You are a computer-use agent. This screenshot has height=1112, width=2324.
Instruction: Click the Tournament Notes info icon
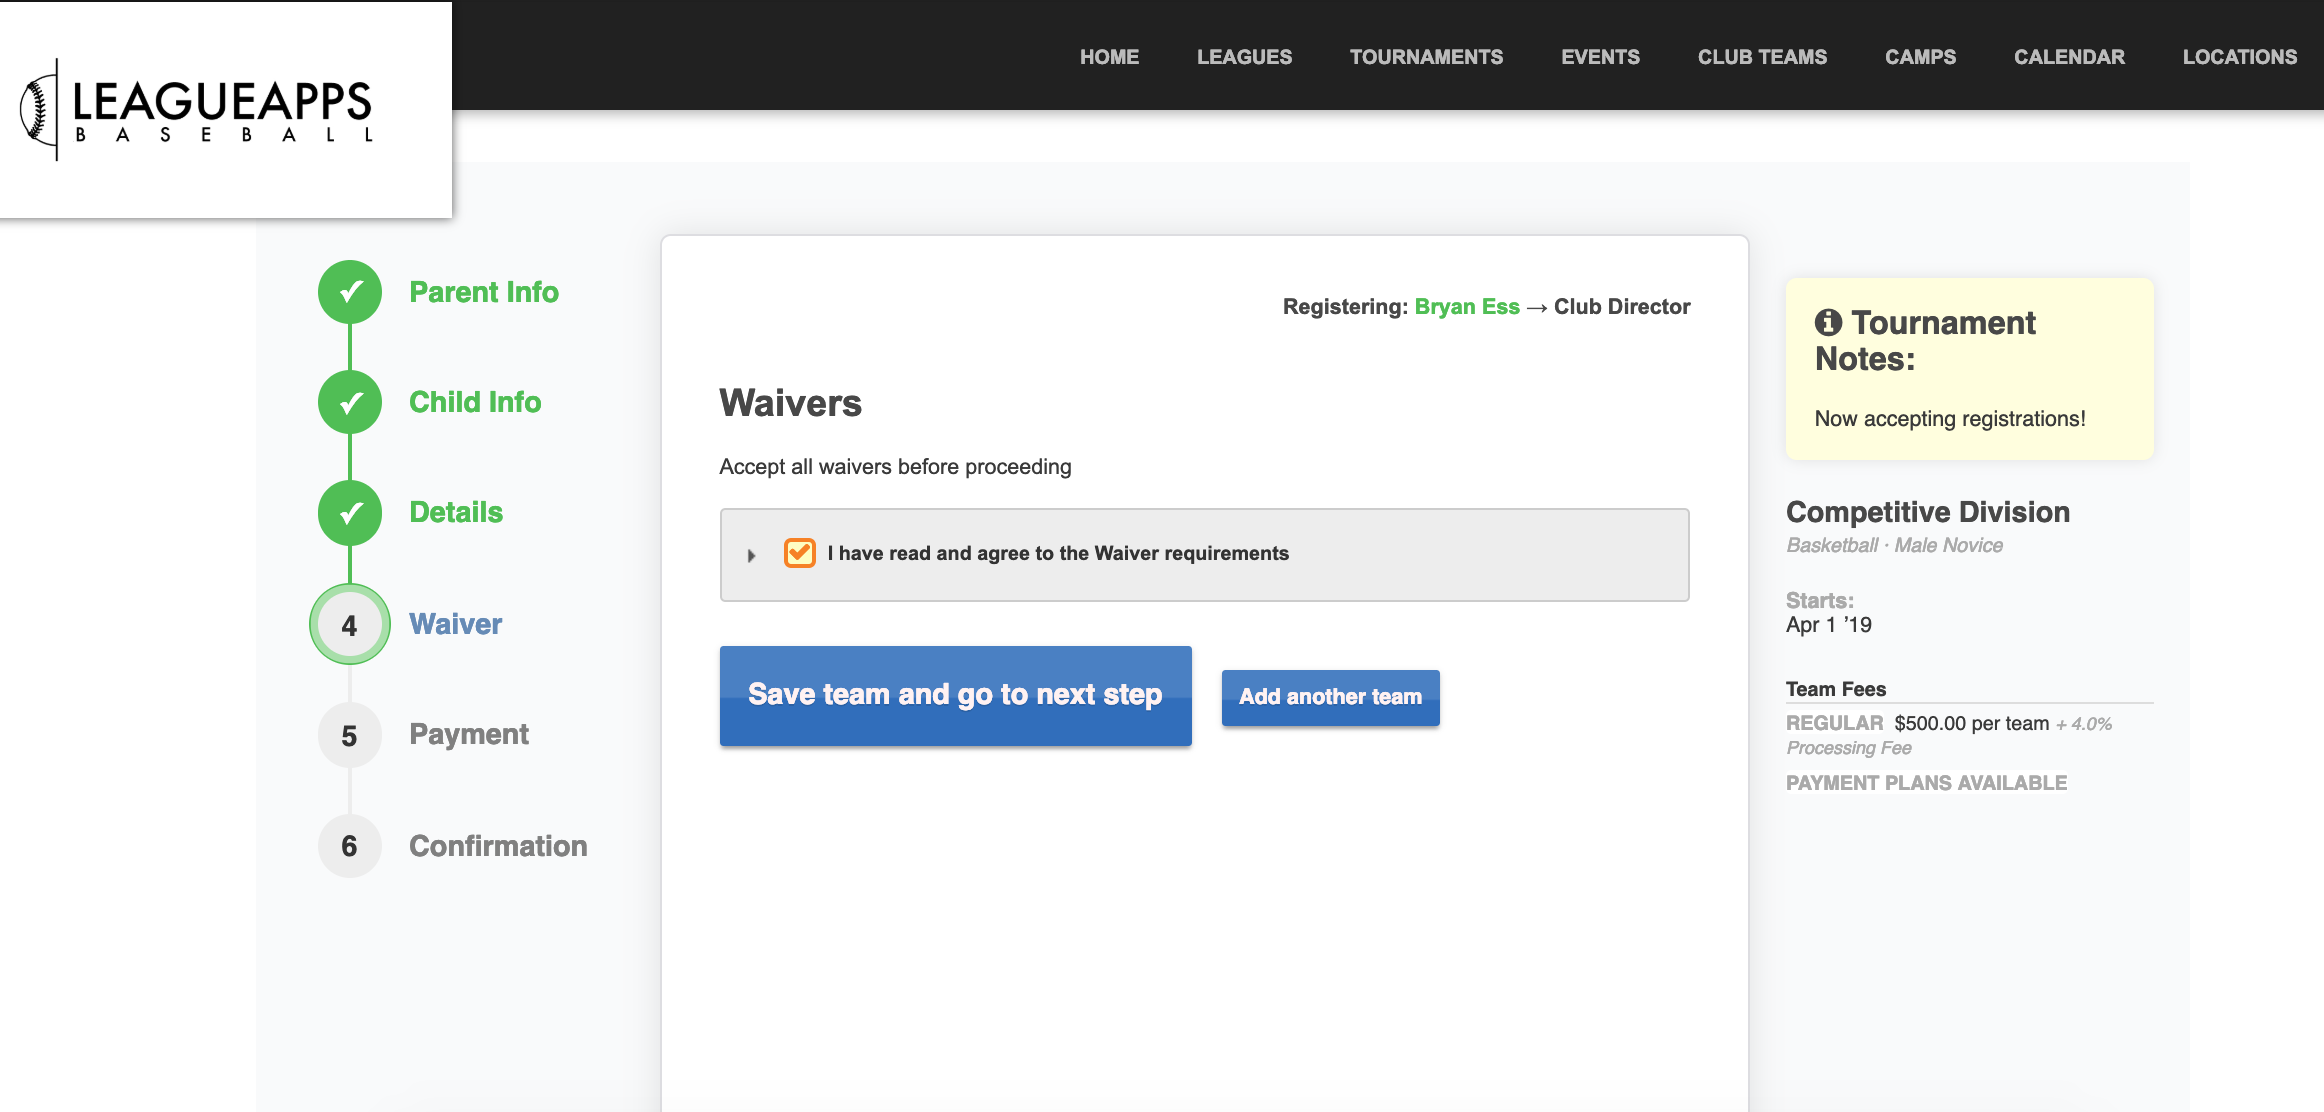click(x=1828, y=322)
